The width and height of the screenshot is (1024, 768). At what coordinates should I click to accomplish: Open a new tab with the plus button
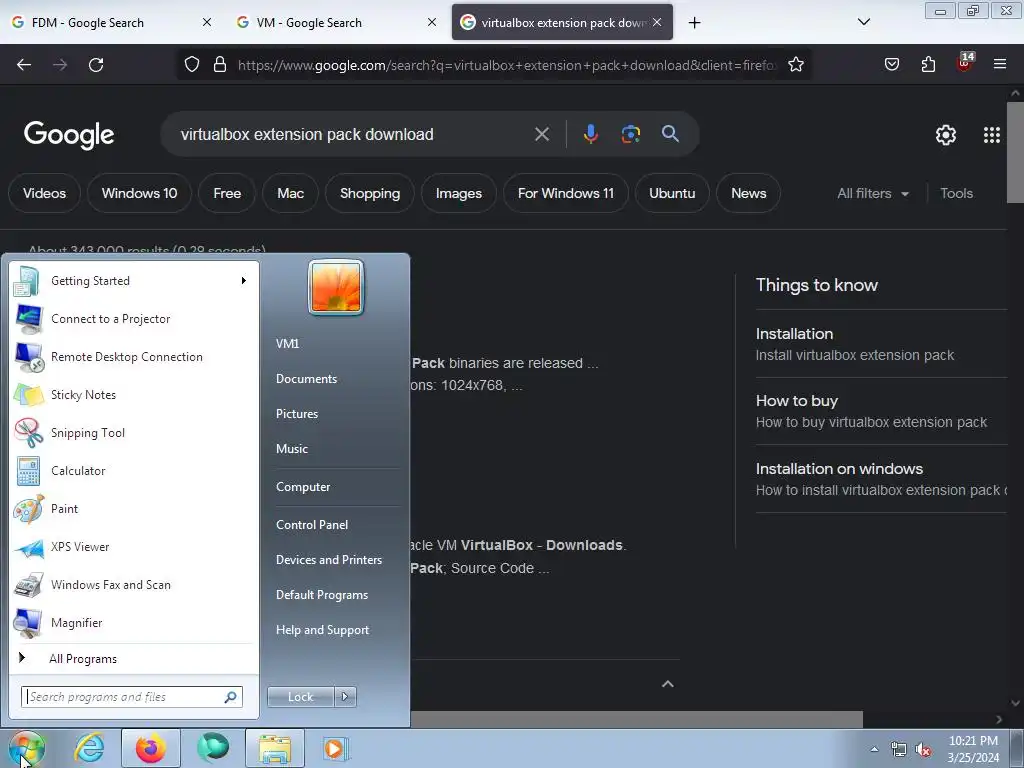694,23
